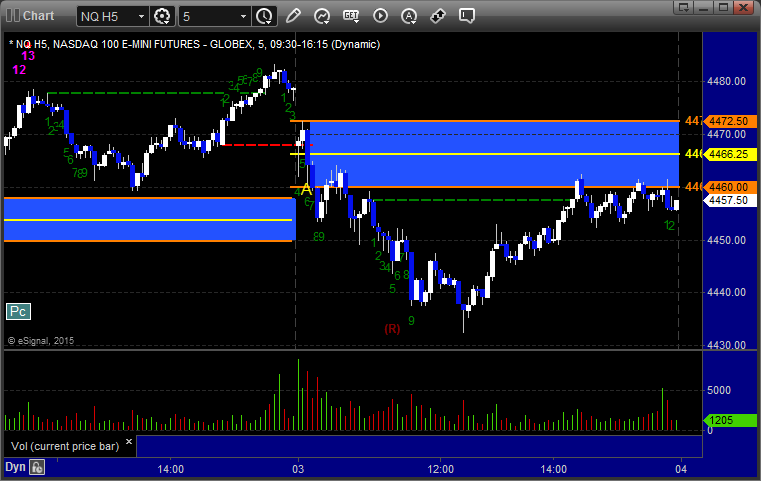Click the magenta 12 count label
This screenshot has height=481, width=761.
19,70
